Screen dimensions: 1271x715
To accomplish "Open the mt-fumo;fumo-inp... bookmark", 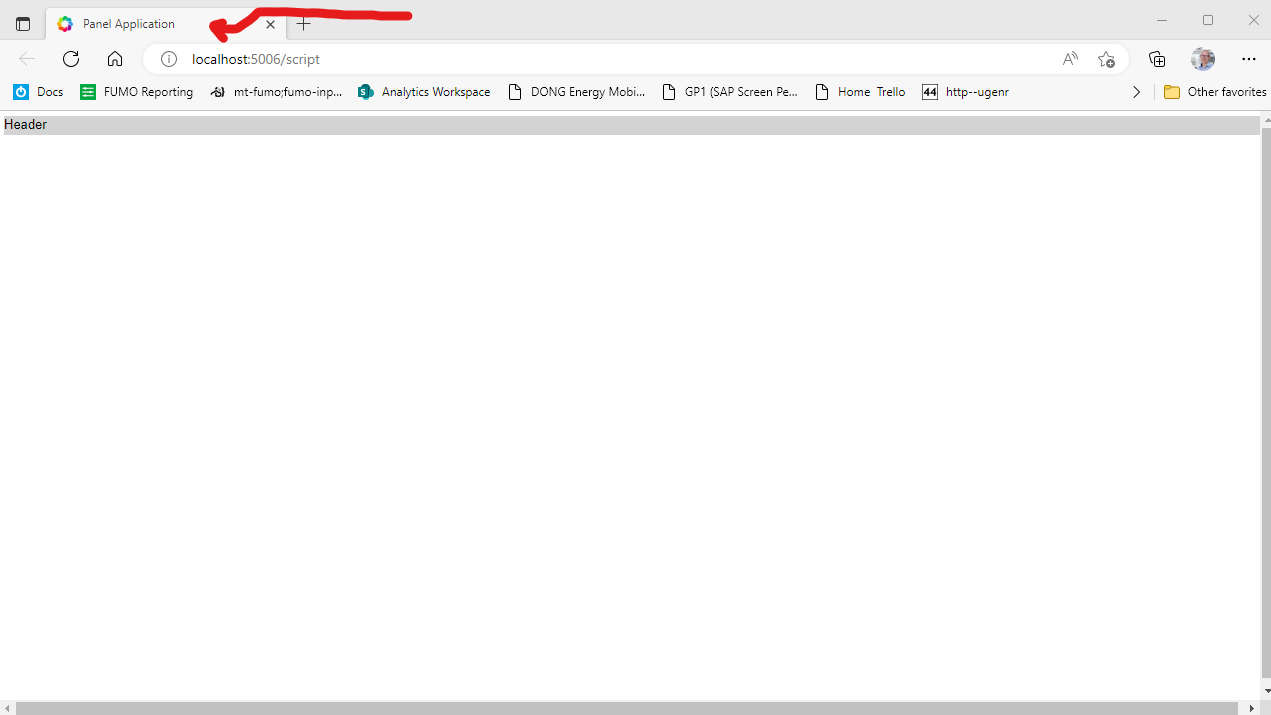I will 276,92.
